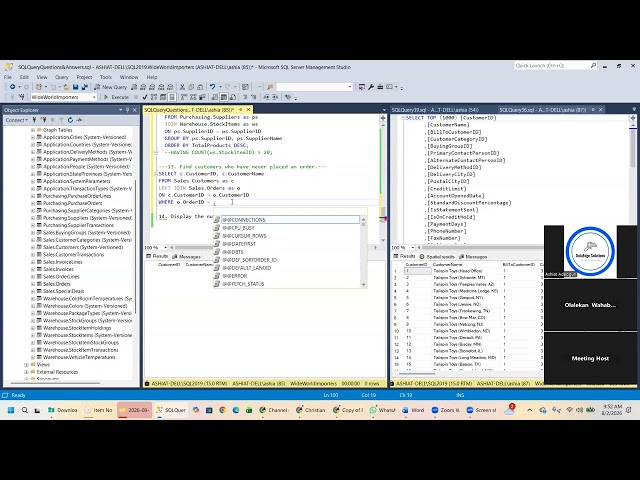
Task: Select Purchasing.PurchaseOrders in Object Explorer
Action: coord(73,203)
